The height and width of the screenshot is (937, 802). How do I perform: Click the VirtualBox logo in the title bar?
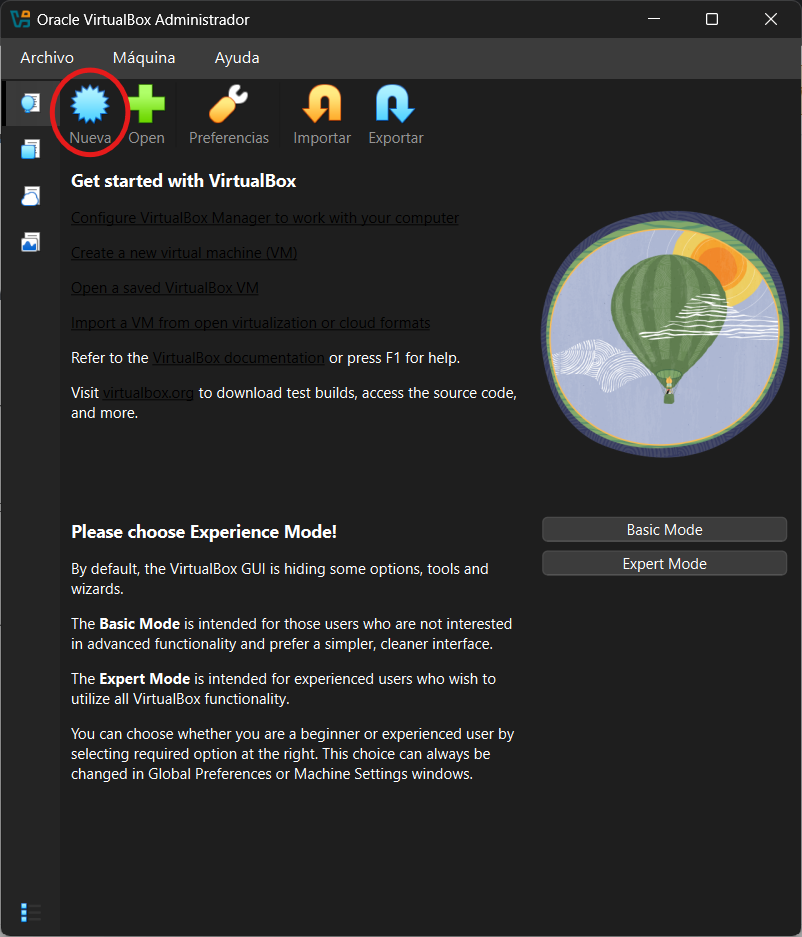[19, 18]
